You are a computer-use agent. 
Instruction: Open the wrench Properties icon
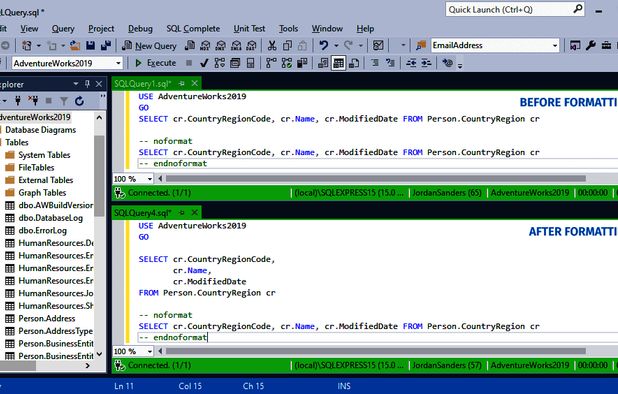point(590,45)
